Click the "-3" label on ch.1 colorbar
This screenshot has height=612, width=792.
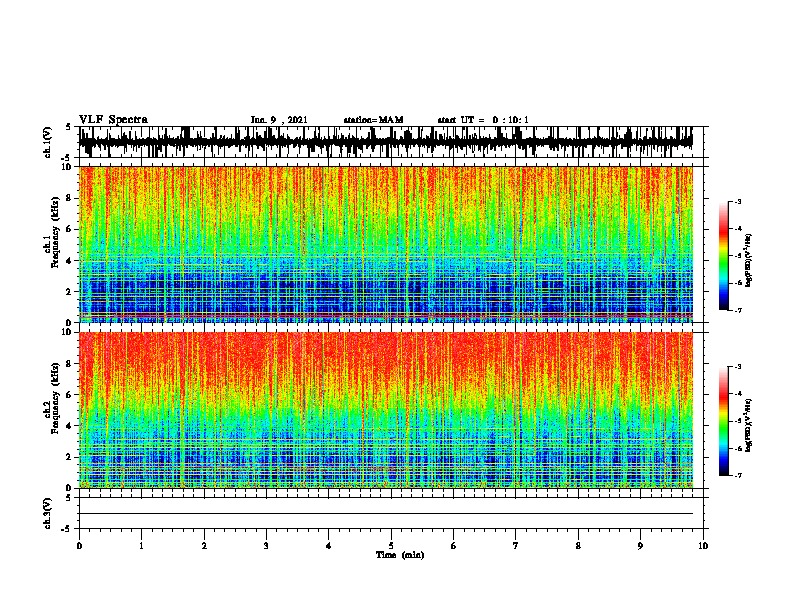pyautogui.click(x=737, y=202)
